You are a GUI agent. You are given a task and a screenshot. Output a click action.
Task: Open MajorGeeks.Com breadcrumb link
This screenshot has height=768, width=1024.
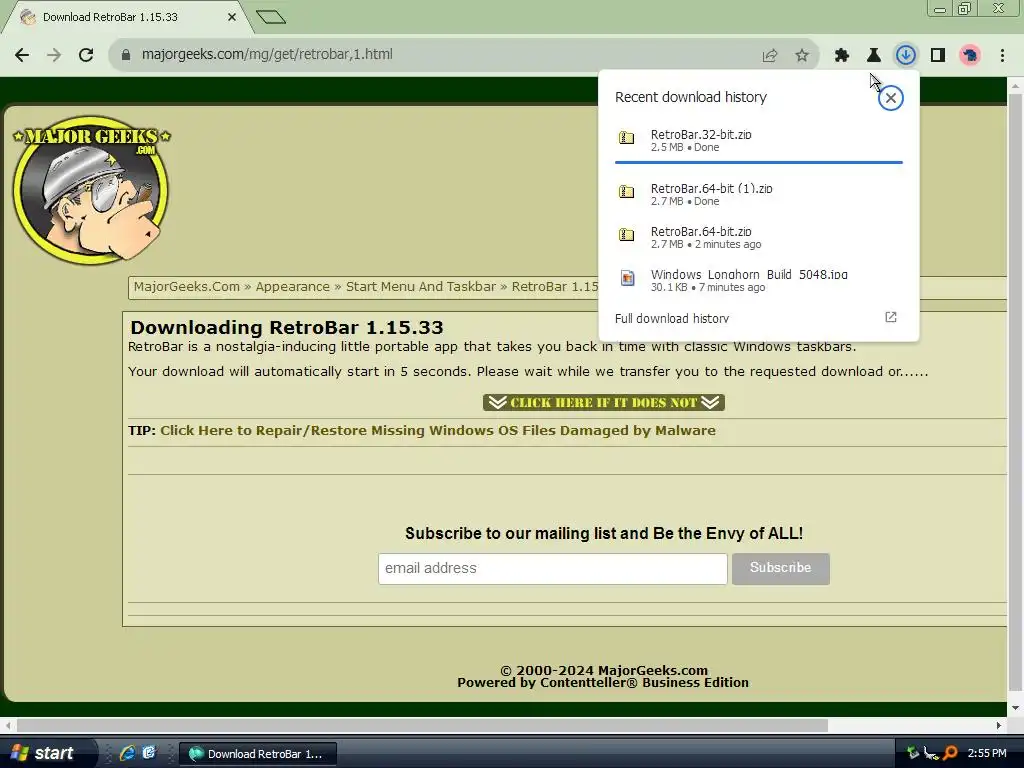pyautogui.click(x=187, y=287)
